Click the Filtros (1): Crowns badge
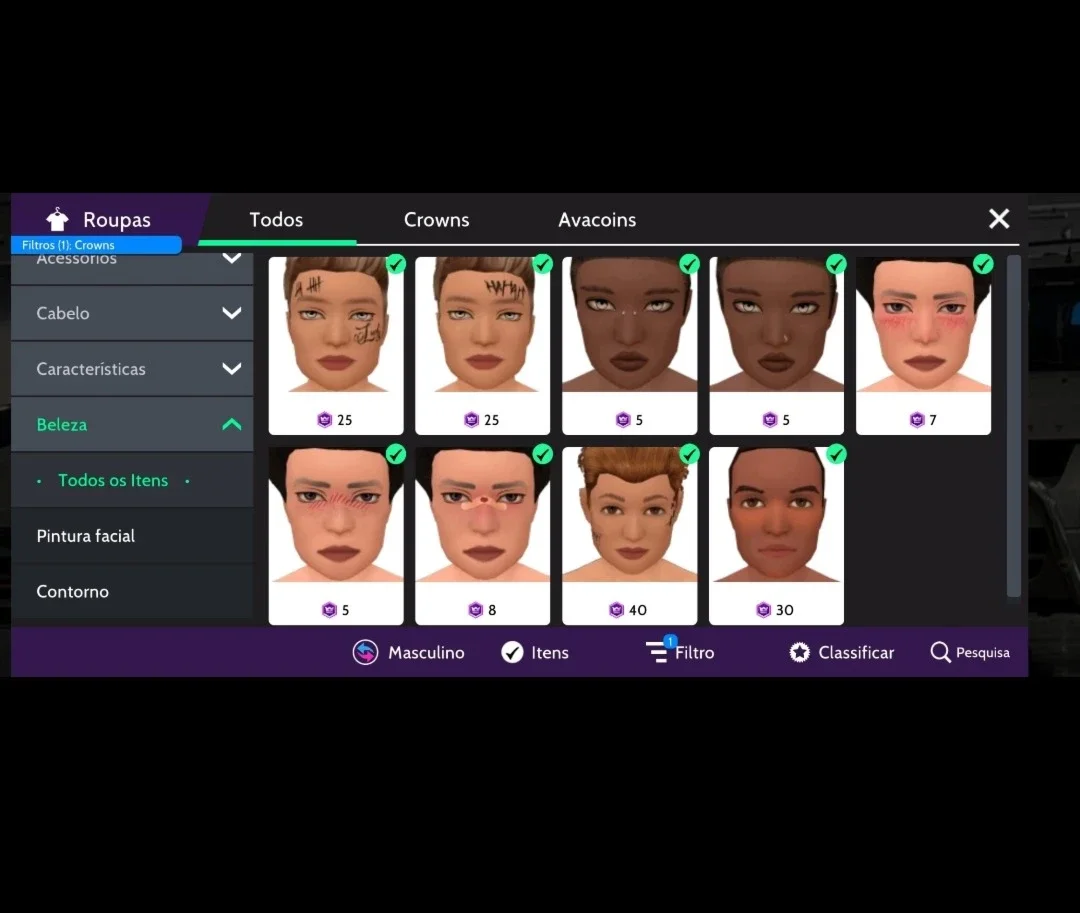The image size is (1080, 913). coord(96,245)
